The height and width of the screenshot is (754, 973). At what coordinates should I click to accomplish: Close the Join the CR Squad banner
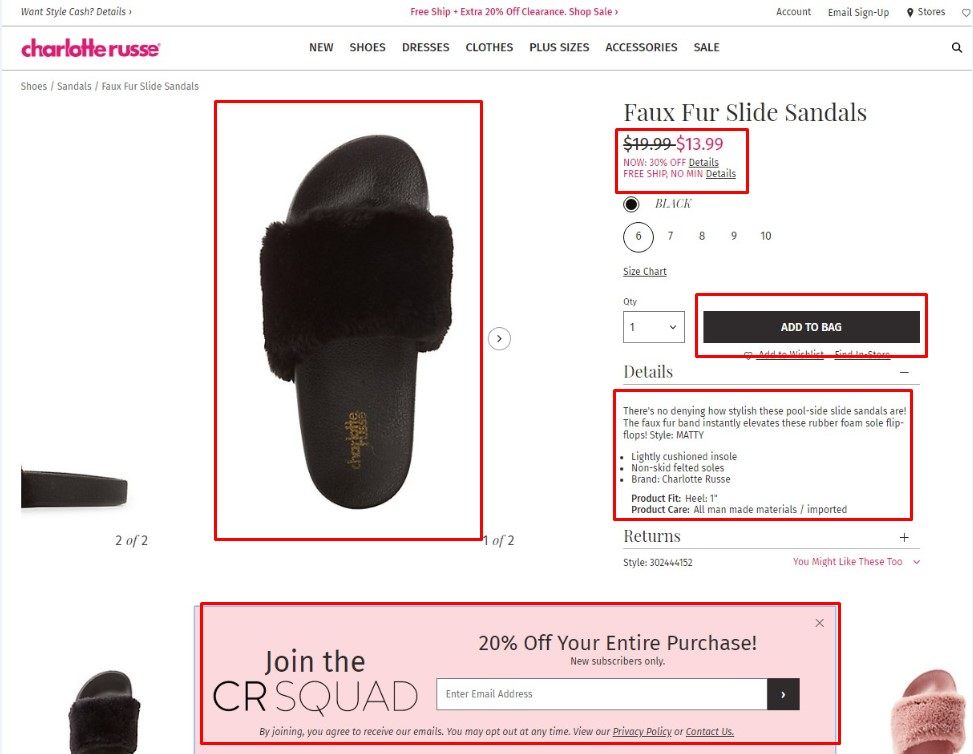click(819, 622)
